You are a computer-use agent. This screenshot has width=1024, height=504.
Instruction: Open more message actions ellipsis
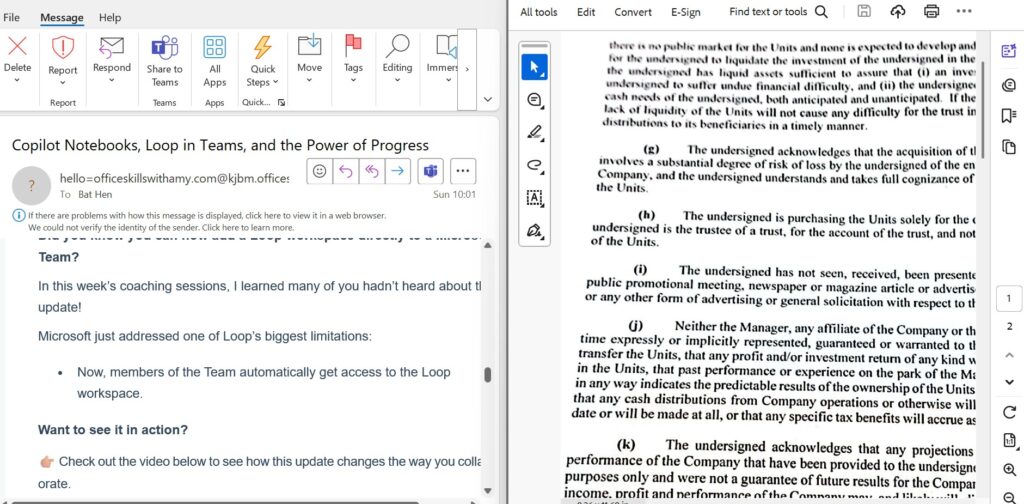coord(463,171)
